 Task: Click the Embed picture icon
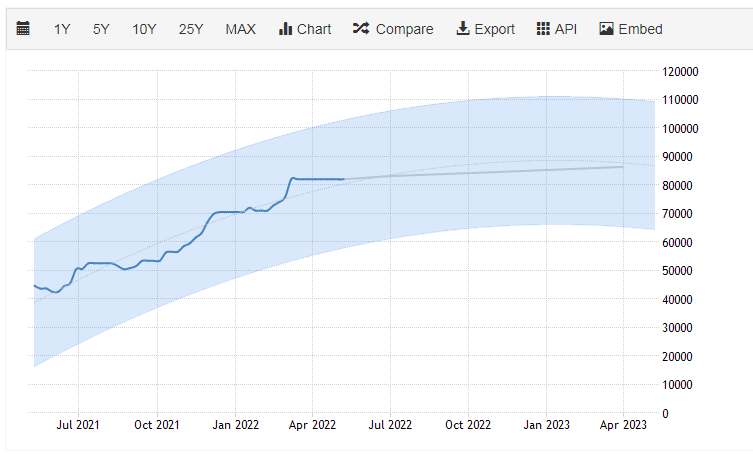[606, 29]
